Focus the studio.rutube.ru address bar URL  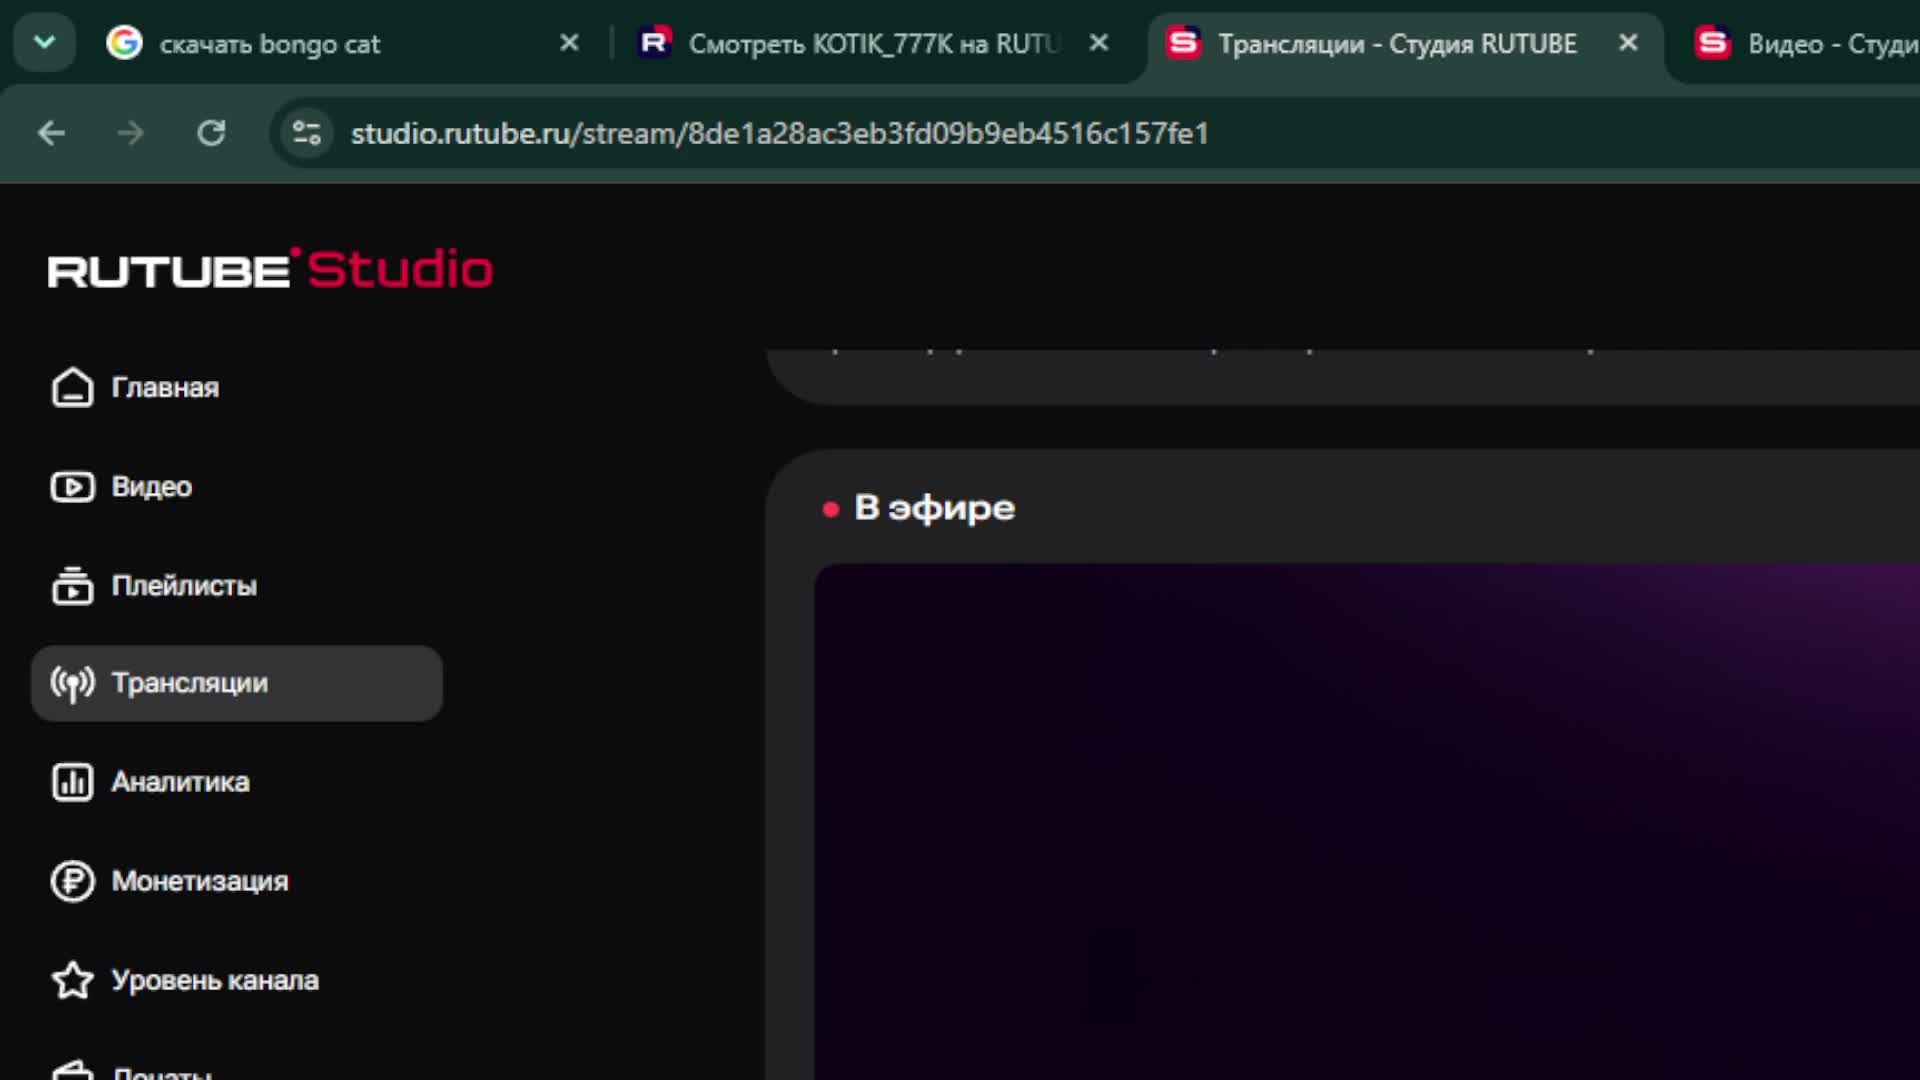[780, 133]
